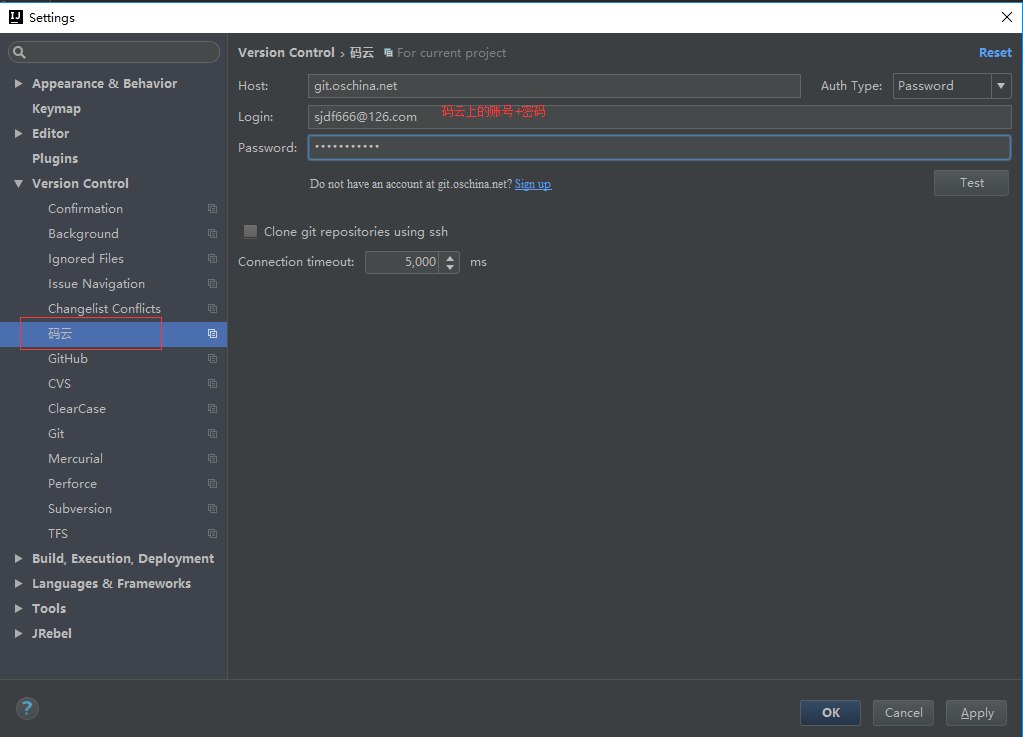Open the Keymap settings page
The image size is (1023, 737).
tap(56, 108)
